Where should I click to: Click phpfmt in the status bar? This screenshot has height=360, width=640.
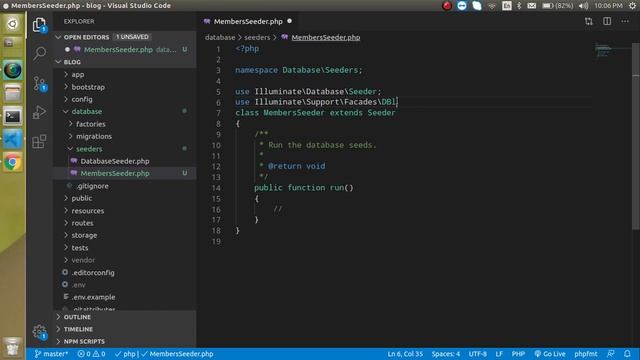point(586,354)
